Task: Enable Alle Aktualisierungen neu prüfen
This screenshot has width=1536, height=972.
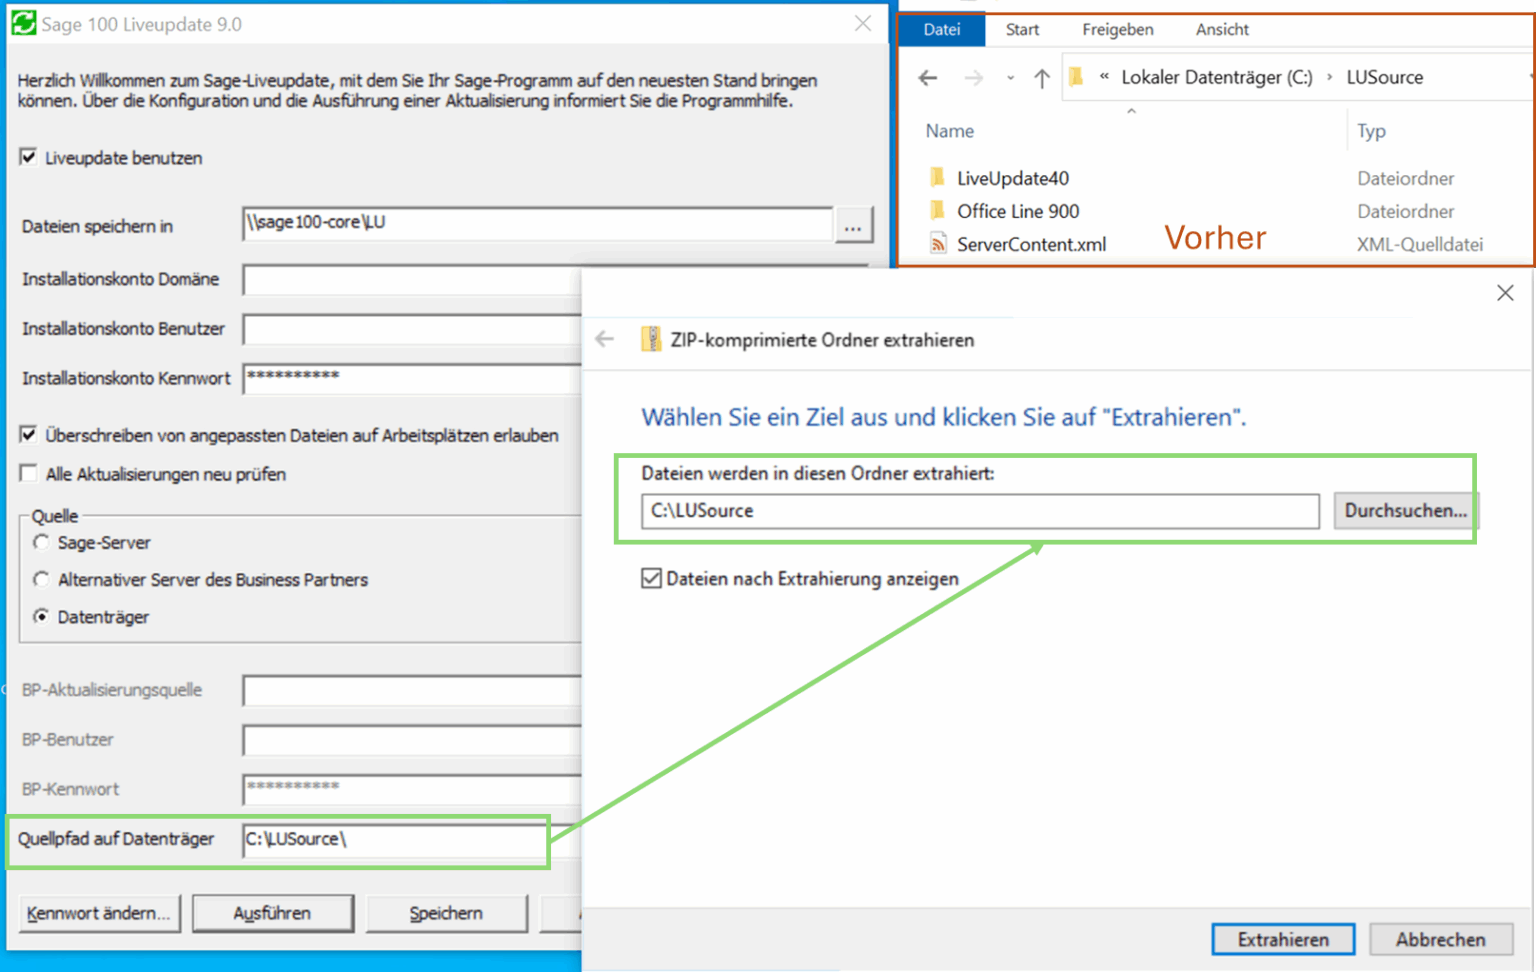Action: tap(28, 473)
